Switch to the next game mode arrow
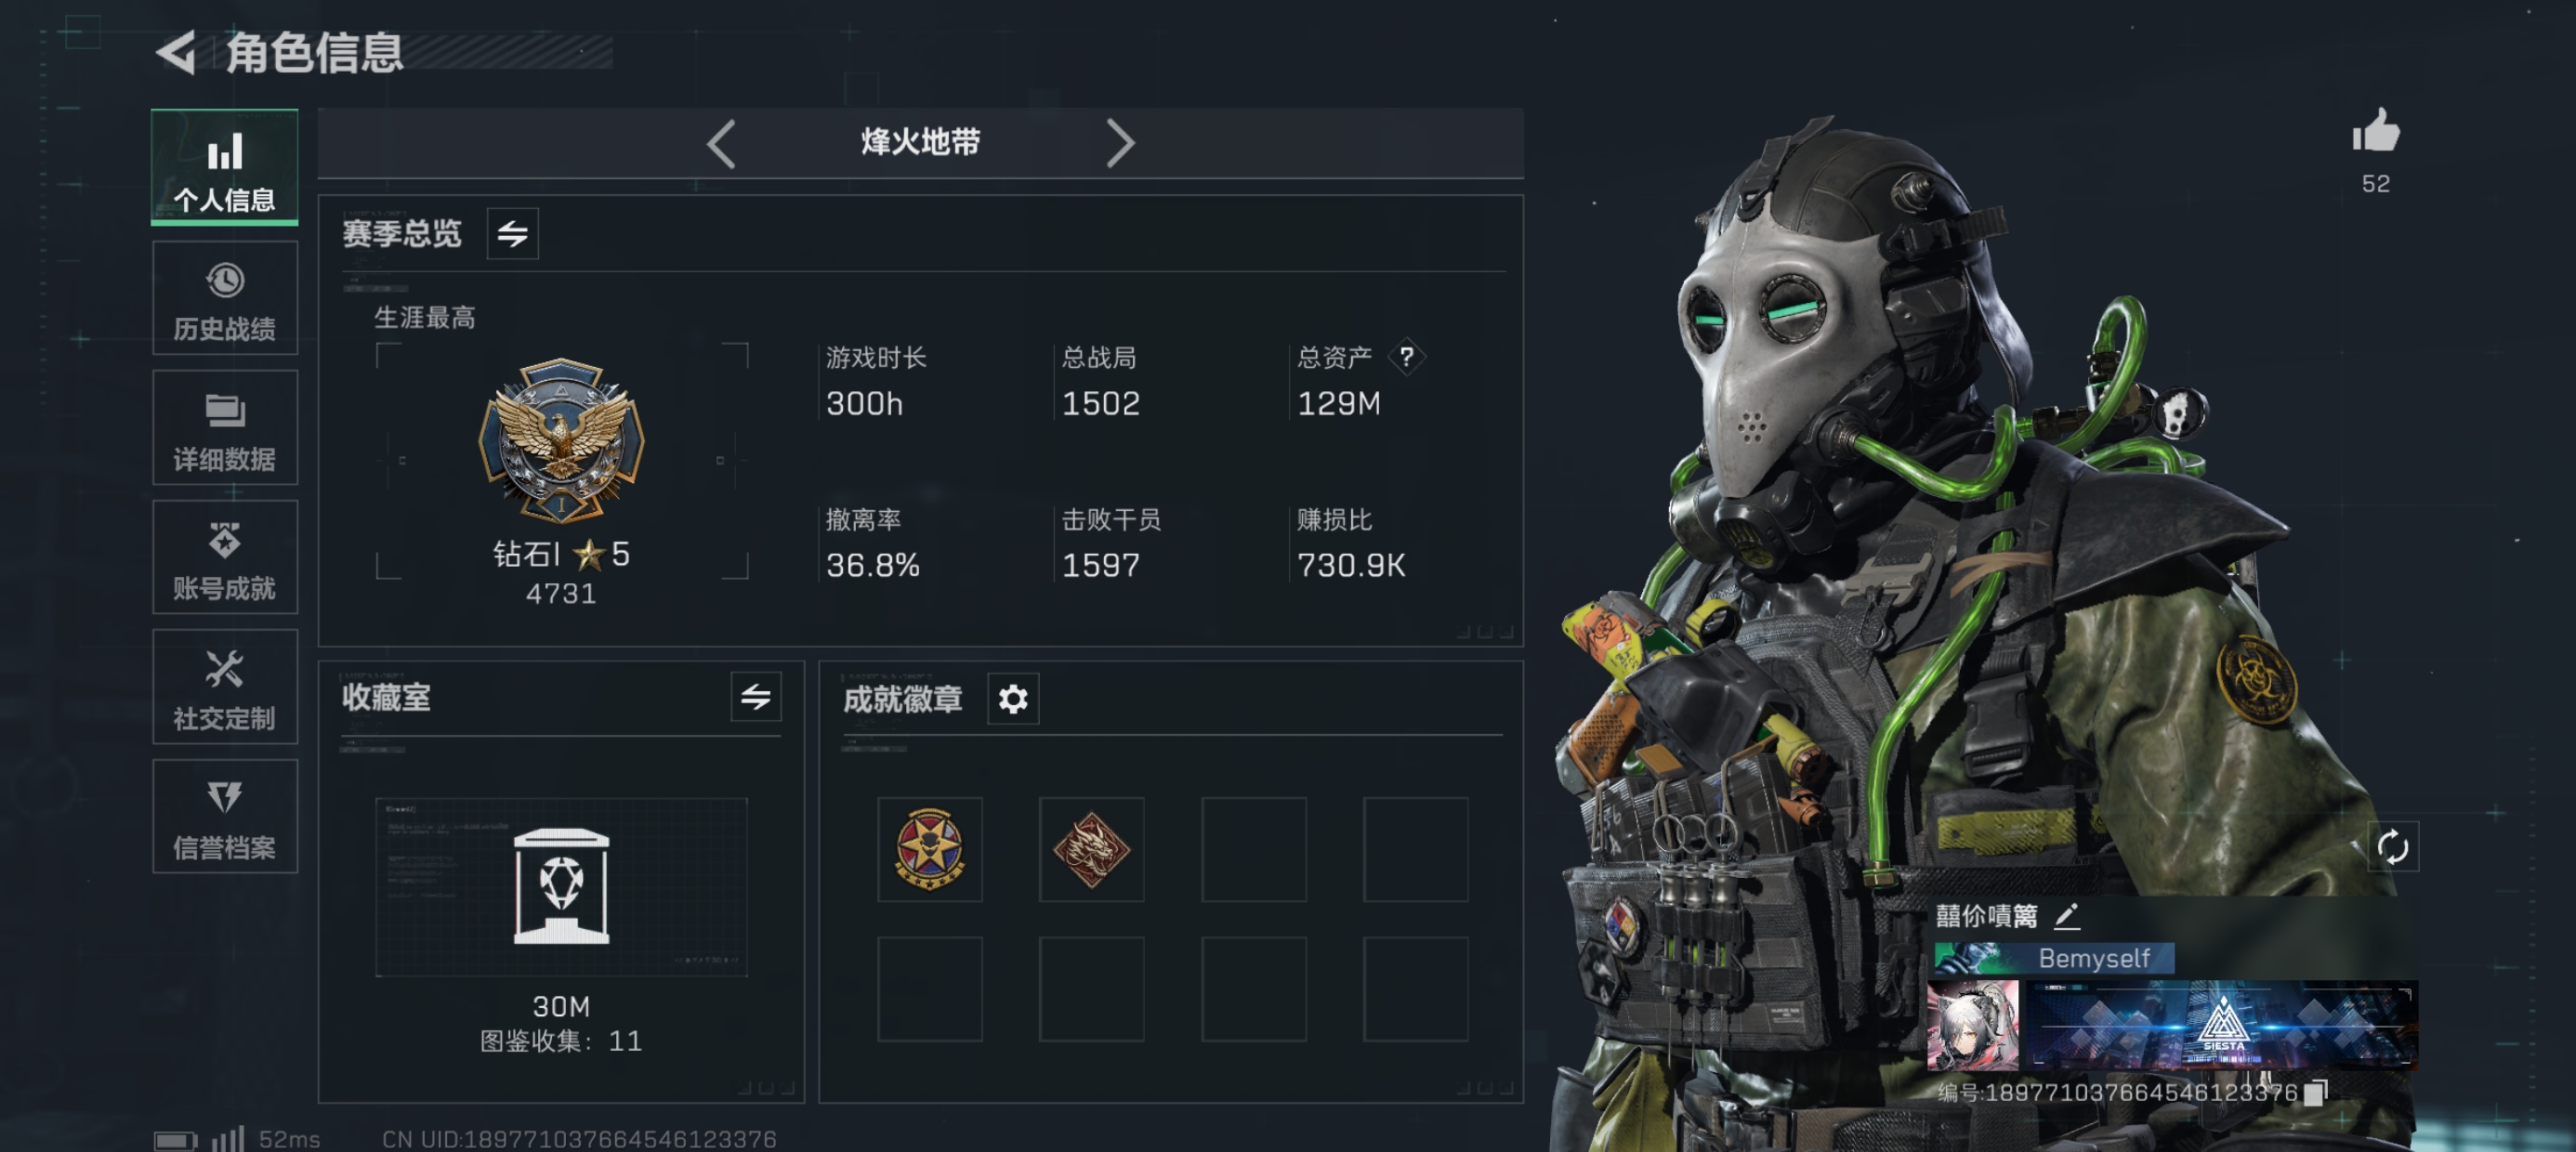 1120,144
